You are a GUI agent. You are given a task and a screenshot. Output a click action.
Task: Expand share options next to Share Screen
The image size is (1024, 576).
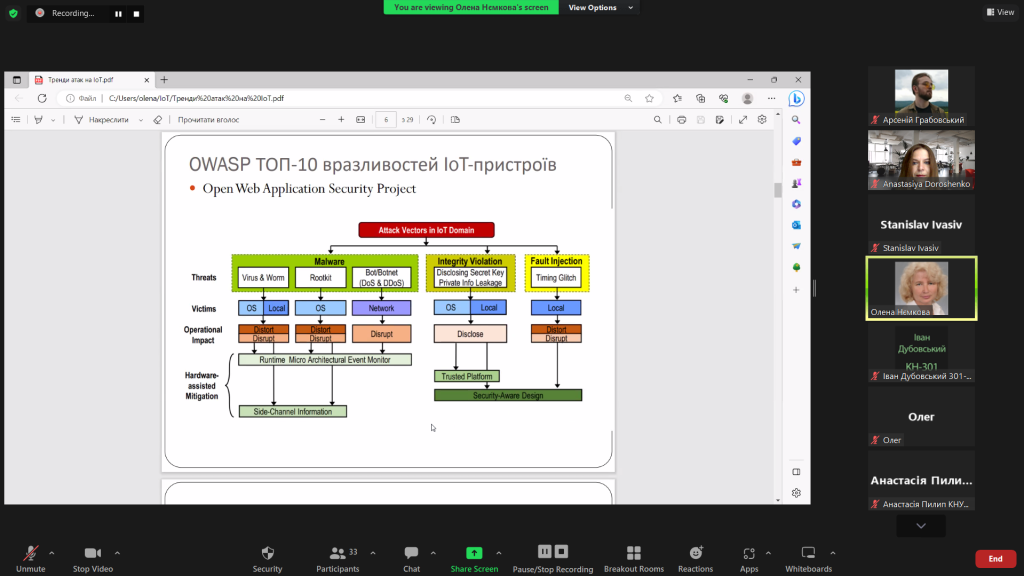pos(499,553)
